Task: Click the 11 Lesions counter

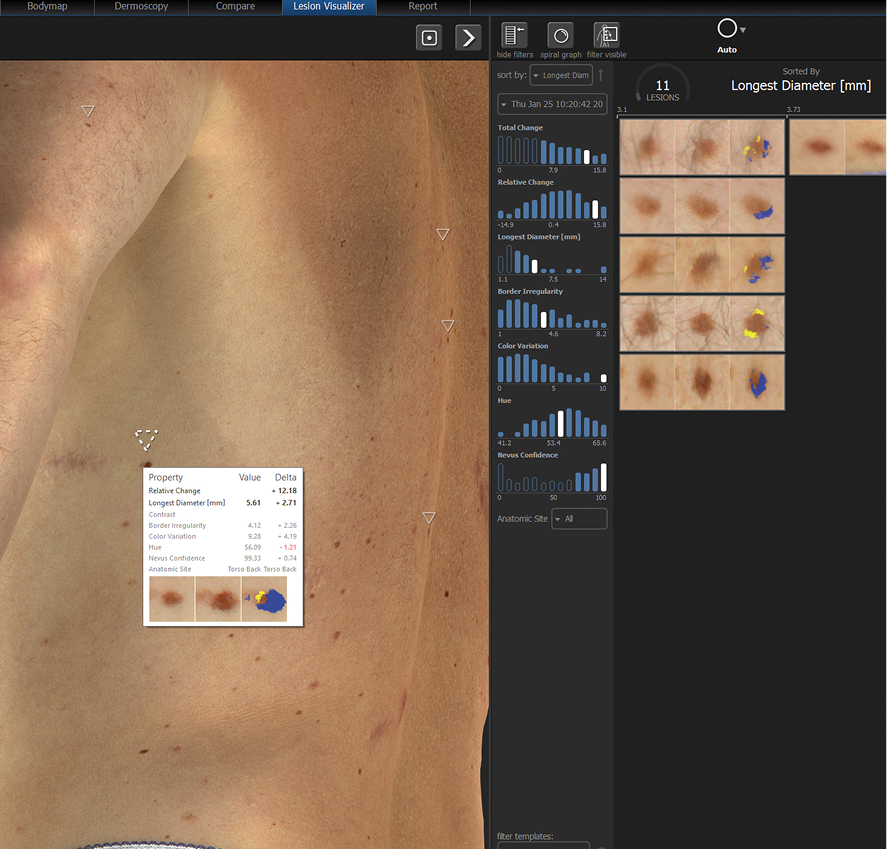Action: coord(662,89)
